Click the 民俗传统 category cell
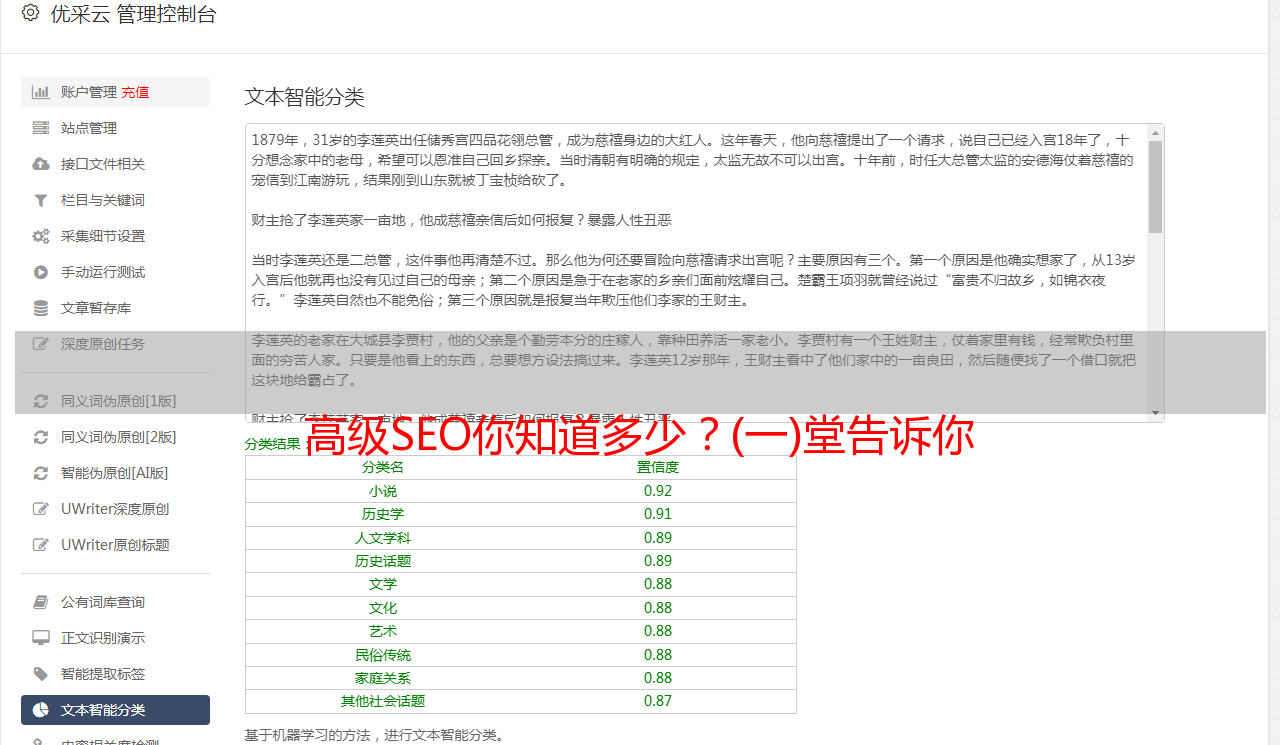Image resolution: width=1280 pixels, height=745 pixels. tap(383, 655)
